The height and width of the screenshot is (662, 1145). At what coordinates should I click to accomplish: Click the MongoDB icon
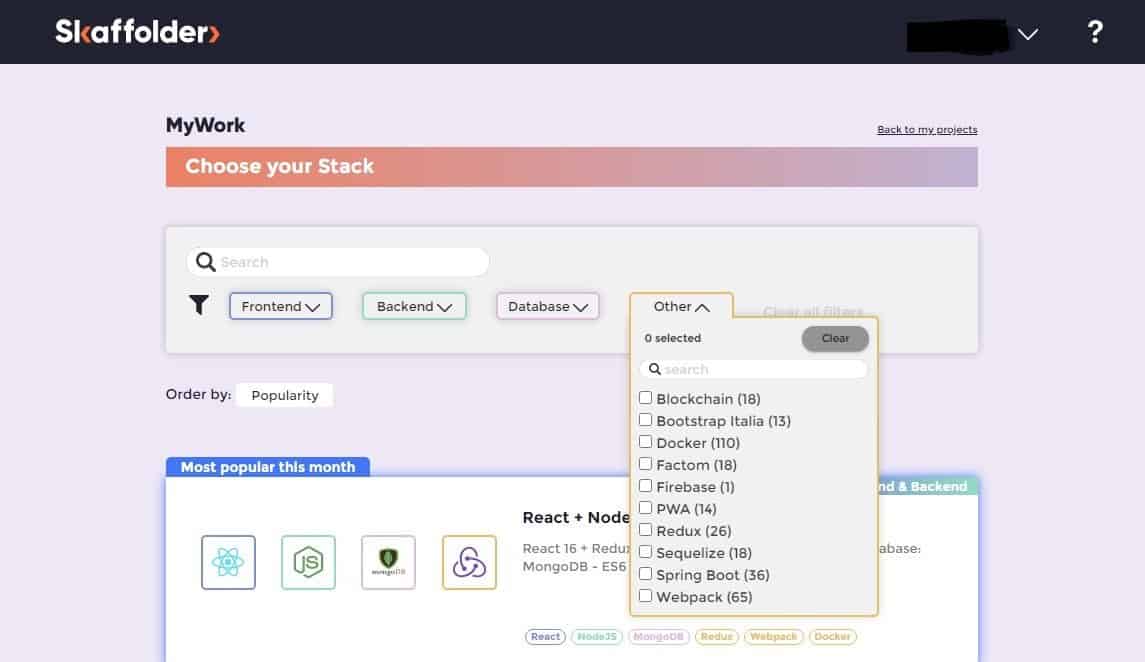click(388, 562)
